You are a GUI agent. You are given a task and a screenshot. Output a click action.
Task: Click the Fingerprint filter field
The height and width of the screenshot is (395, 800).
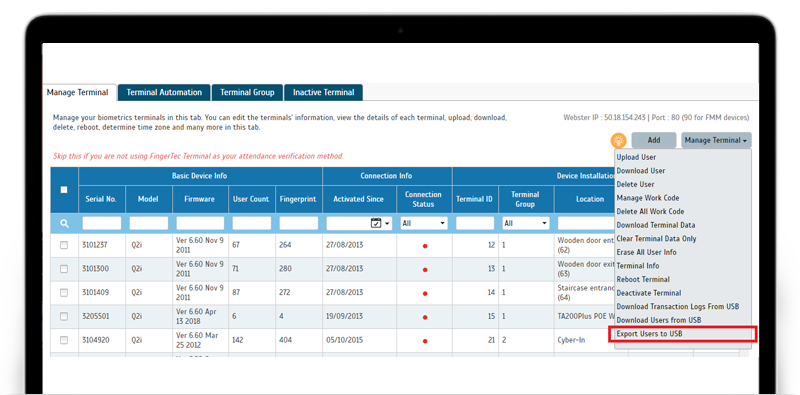click(298, 224)
